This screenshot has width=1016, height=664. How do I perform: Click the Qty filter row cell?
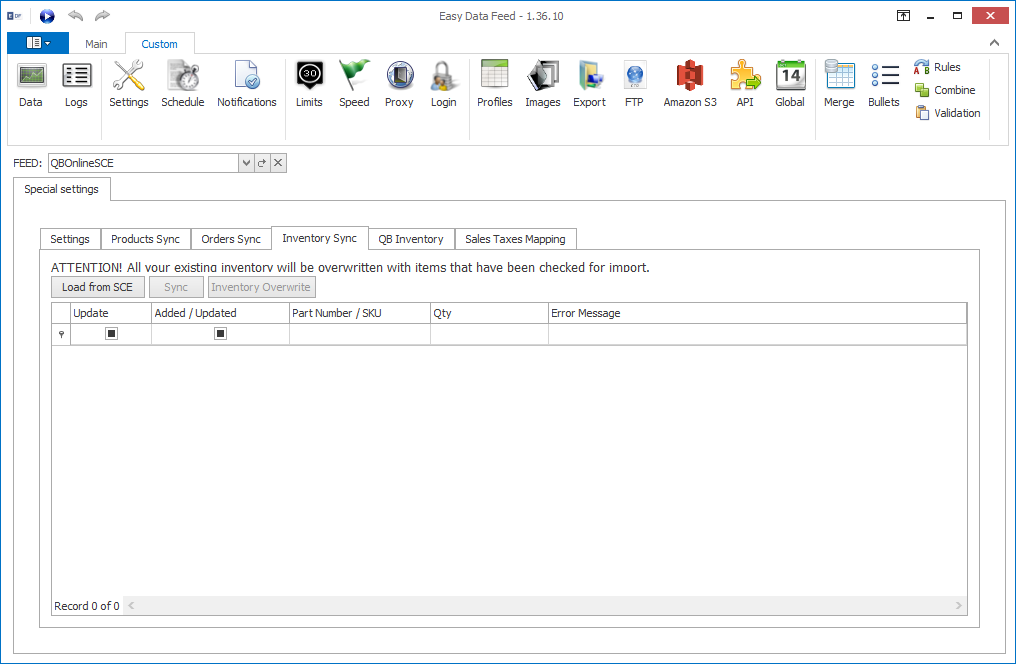pos(489,334)
